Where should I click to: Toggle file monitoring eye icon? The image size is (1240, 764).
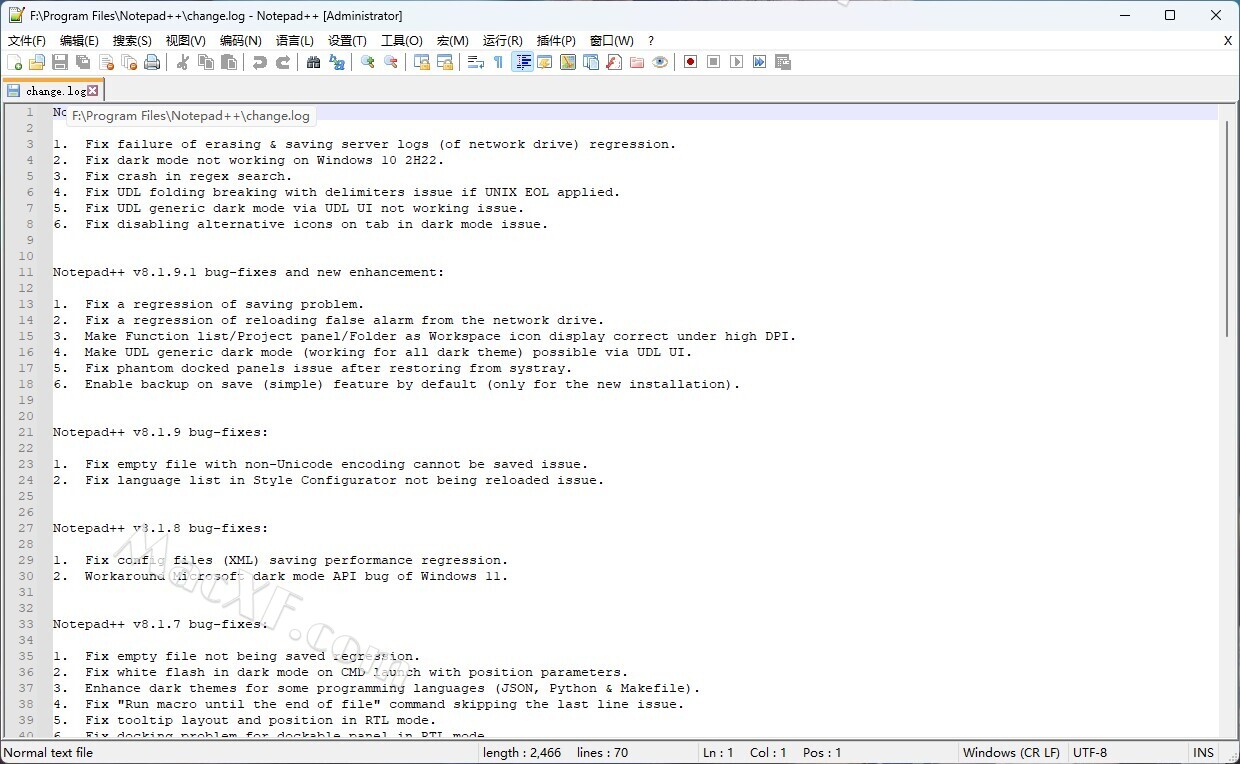click(660, 62)
